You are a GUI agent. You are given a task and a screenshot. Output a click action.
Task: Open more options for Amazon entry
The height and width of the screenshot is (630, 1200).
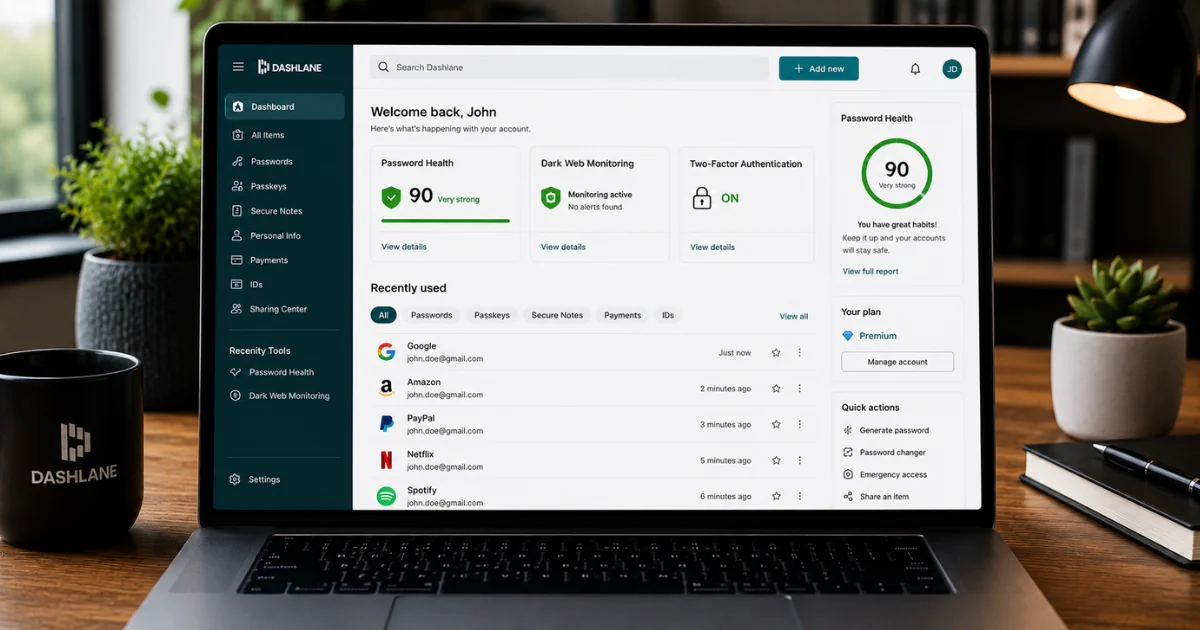[800, 389]
